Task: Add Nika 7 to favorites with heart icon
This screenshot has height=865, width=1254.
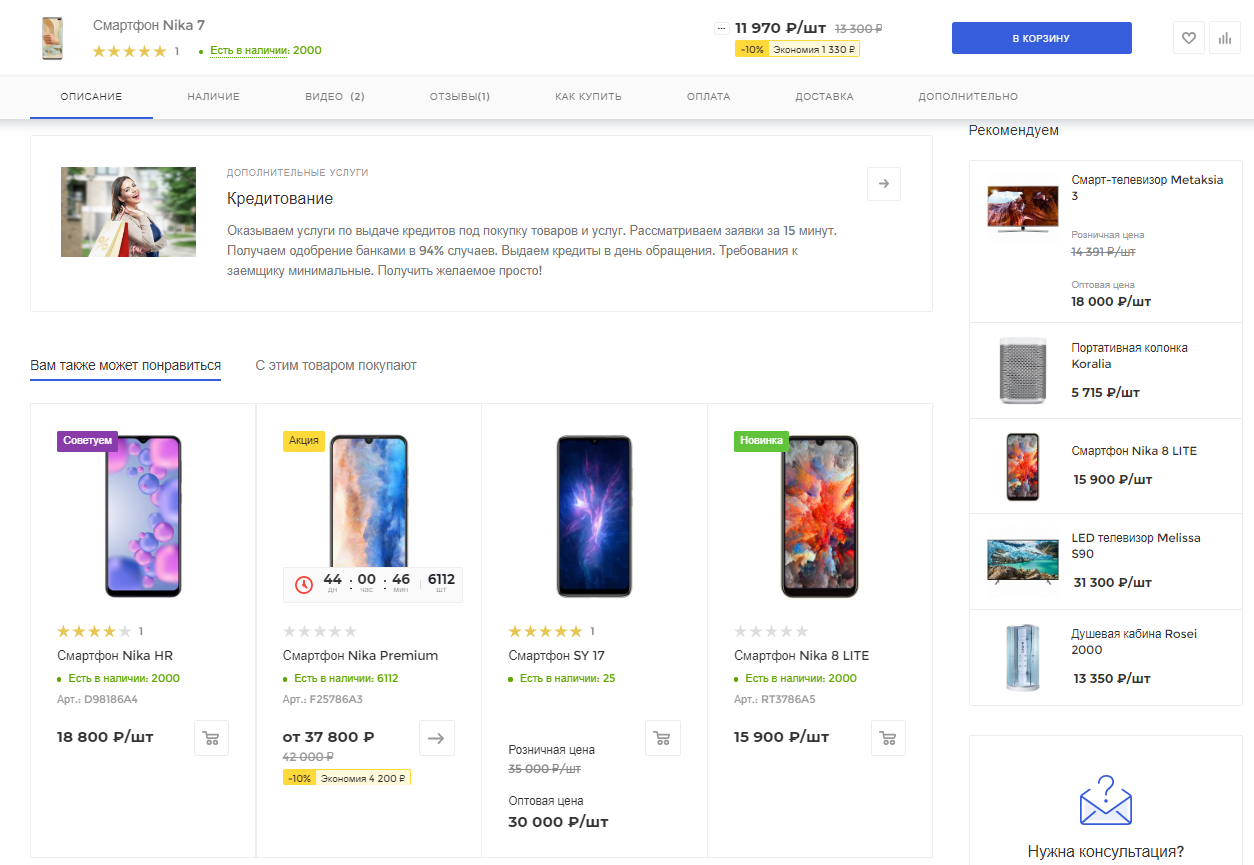Action: pyautogui.click(x=1188, y=38)
